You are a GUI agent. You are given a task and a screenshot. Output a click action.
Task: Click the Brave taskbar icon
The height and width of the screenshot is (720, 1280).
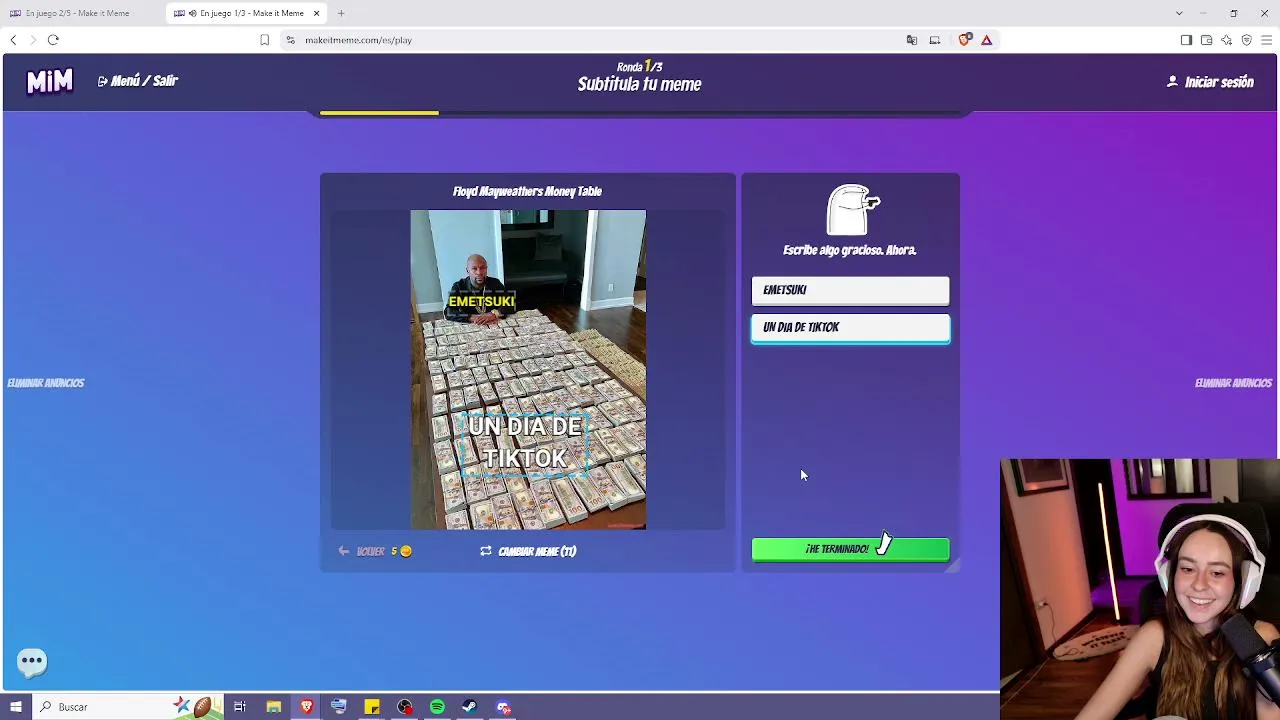pyautogui.click(x=306, y=707)
